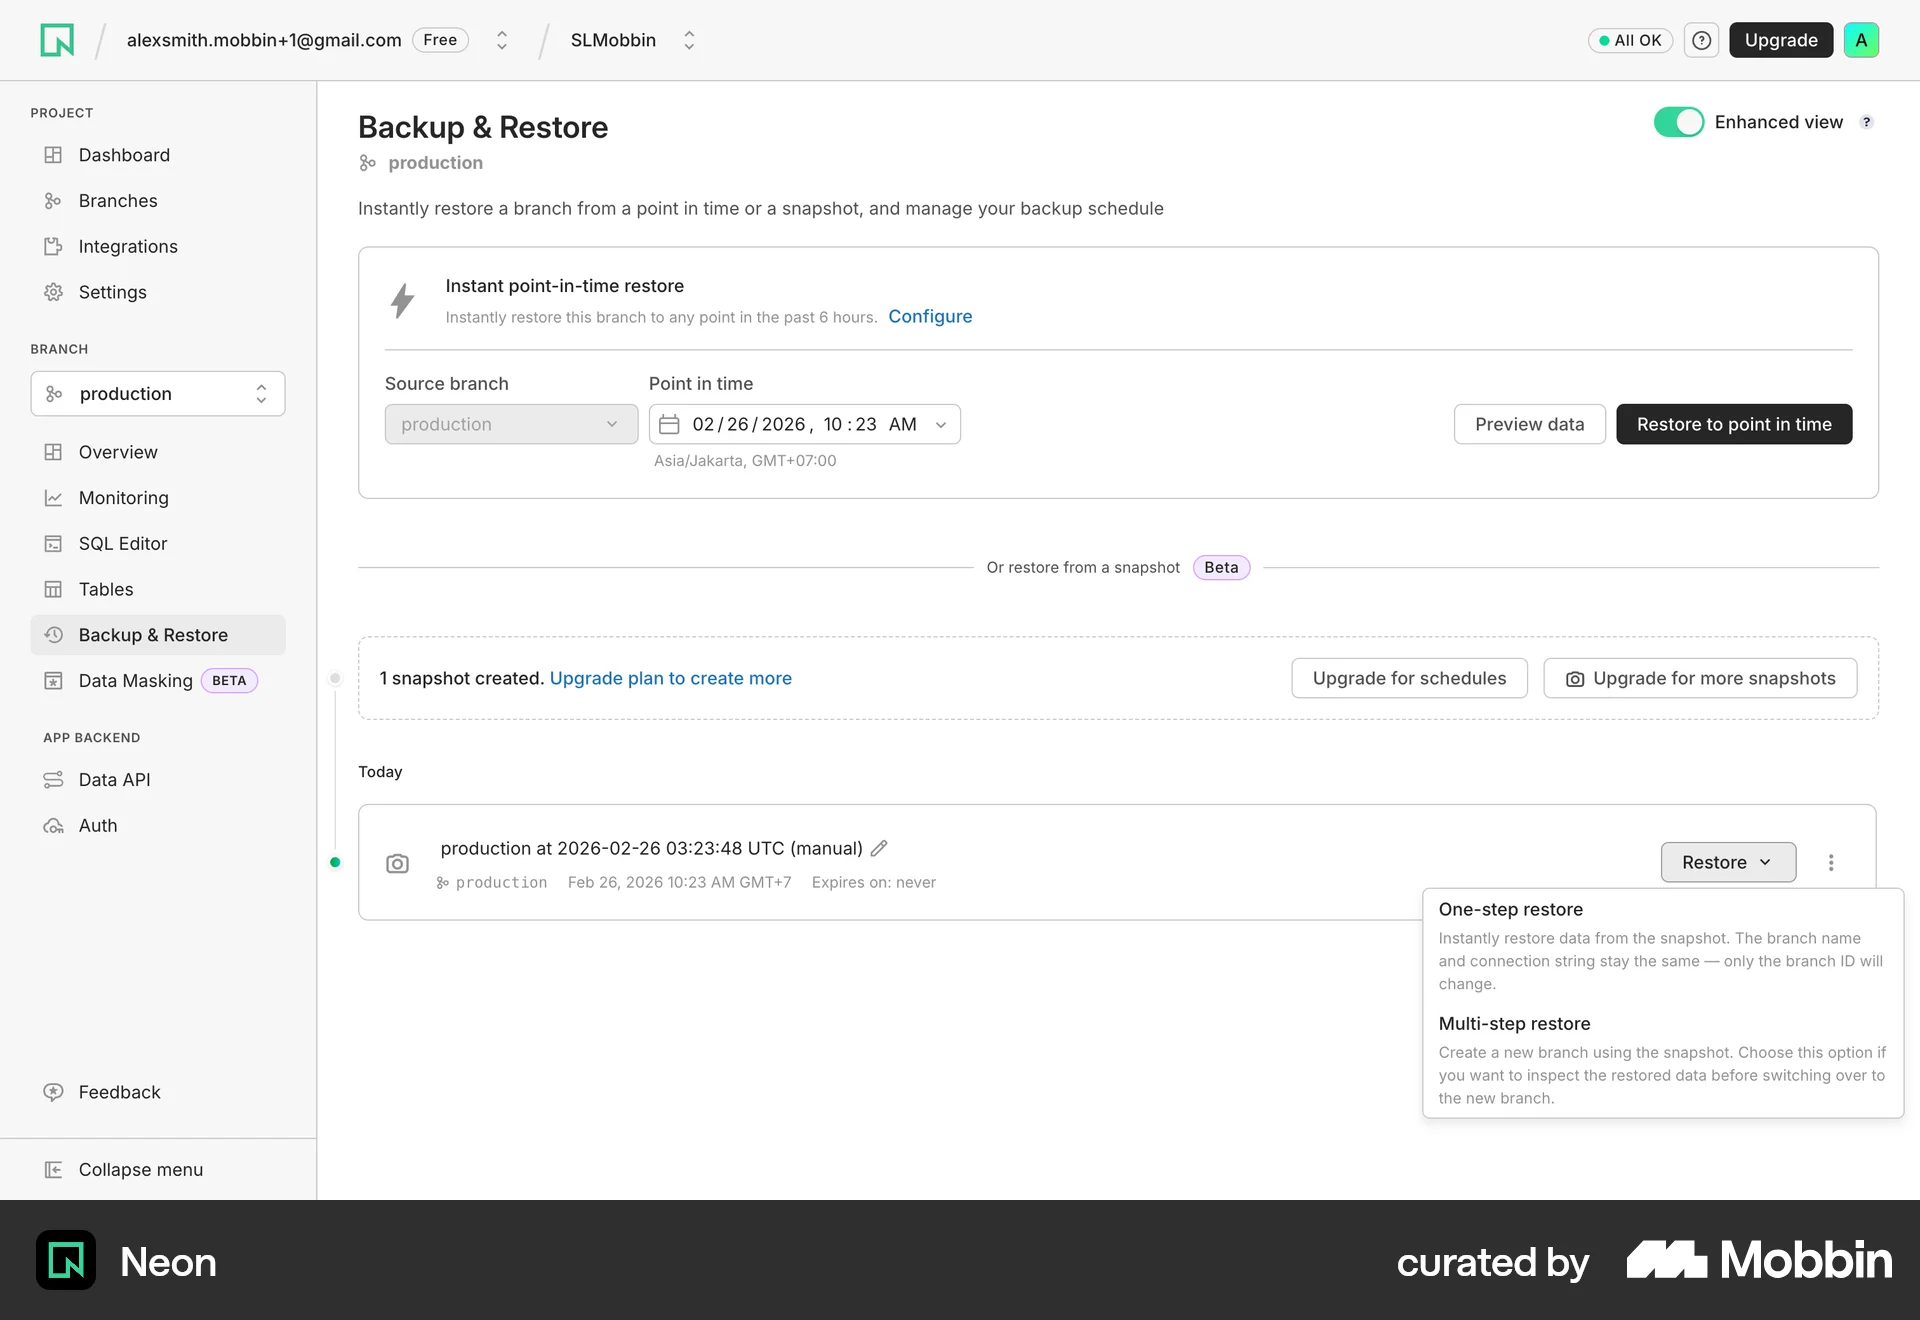This screenshot has height=1320, width=1920.
Task: Open the help question-mark icon
Action: click(1701, 40)
